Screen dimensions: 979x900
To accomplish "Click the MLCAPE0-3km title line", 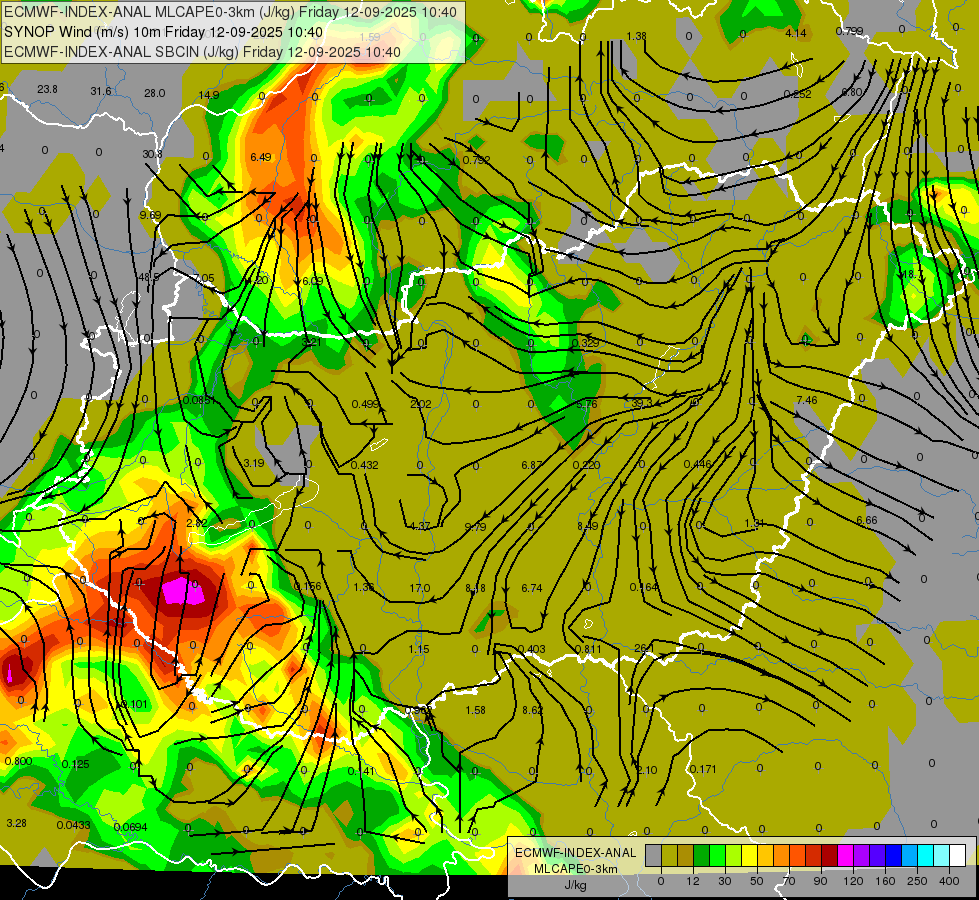I will [230, 12].
